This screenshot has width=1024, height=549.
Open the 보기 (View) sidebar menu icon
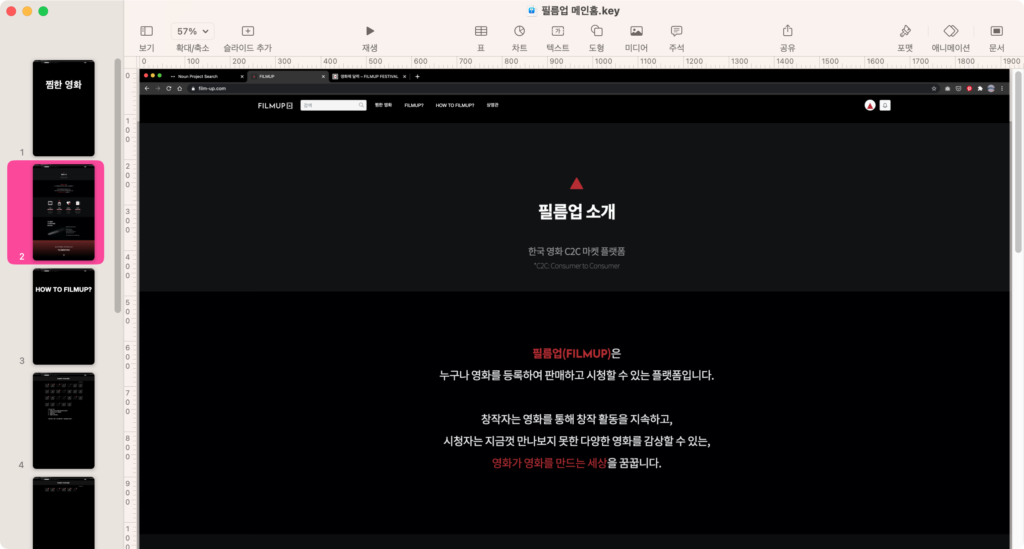click(x=146, y=31)
